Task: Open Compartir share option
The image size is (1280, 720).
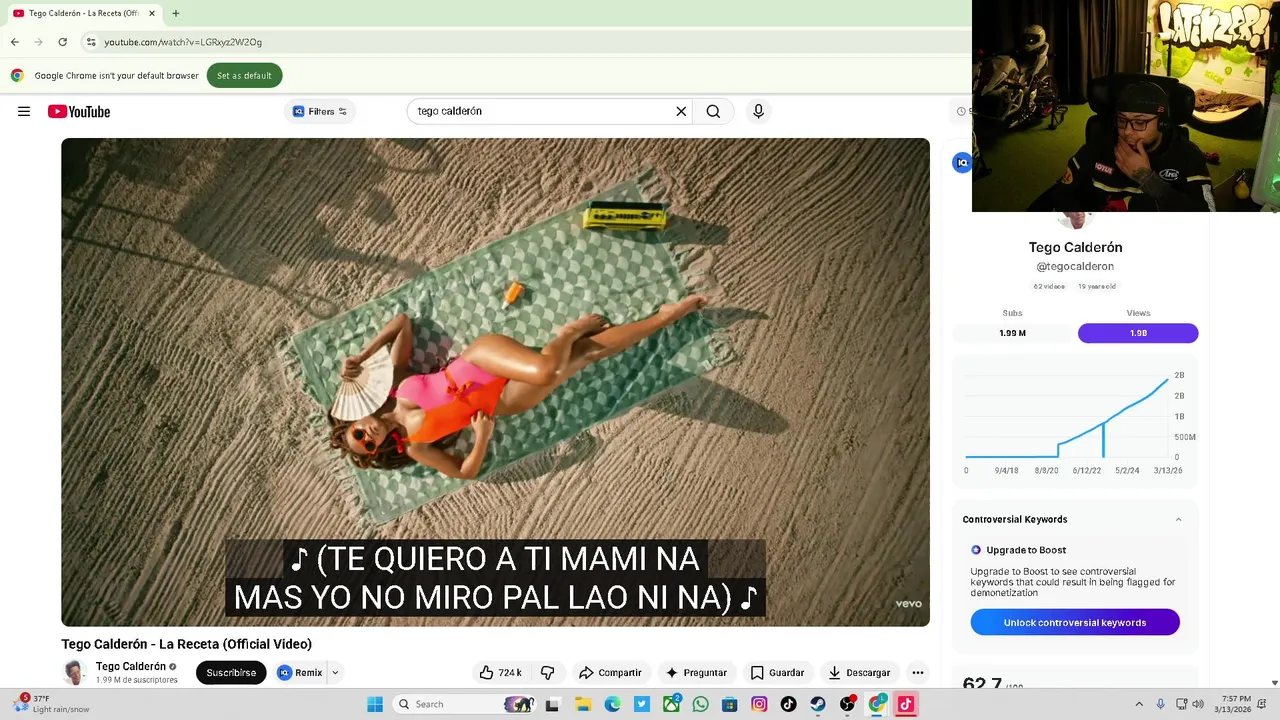Action: tap(610, 673)
